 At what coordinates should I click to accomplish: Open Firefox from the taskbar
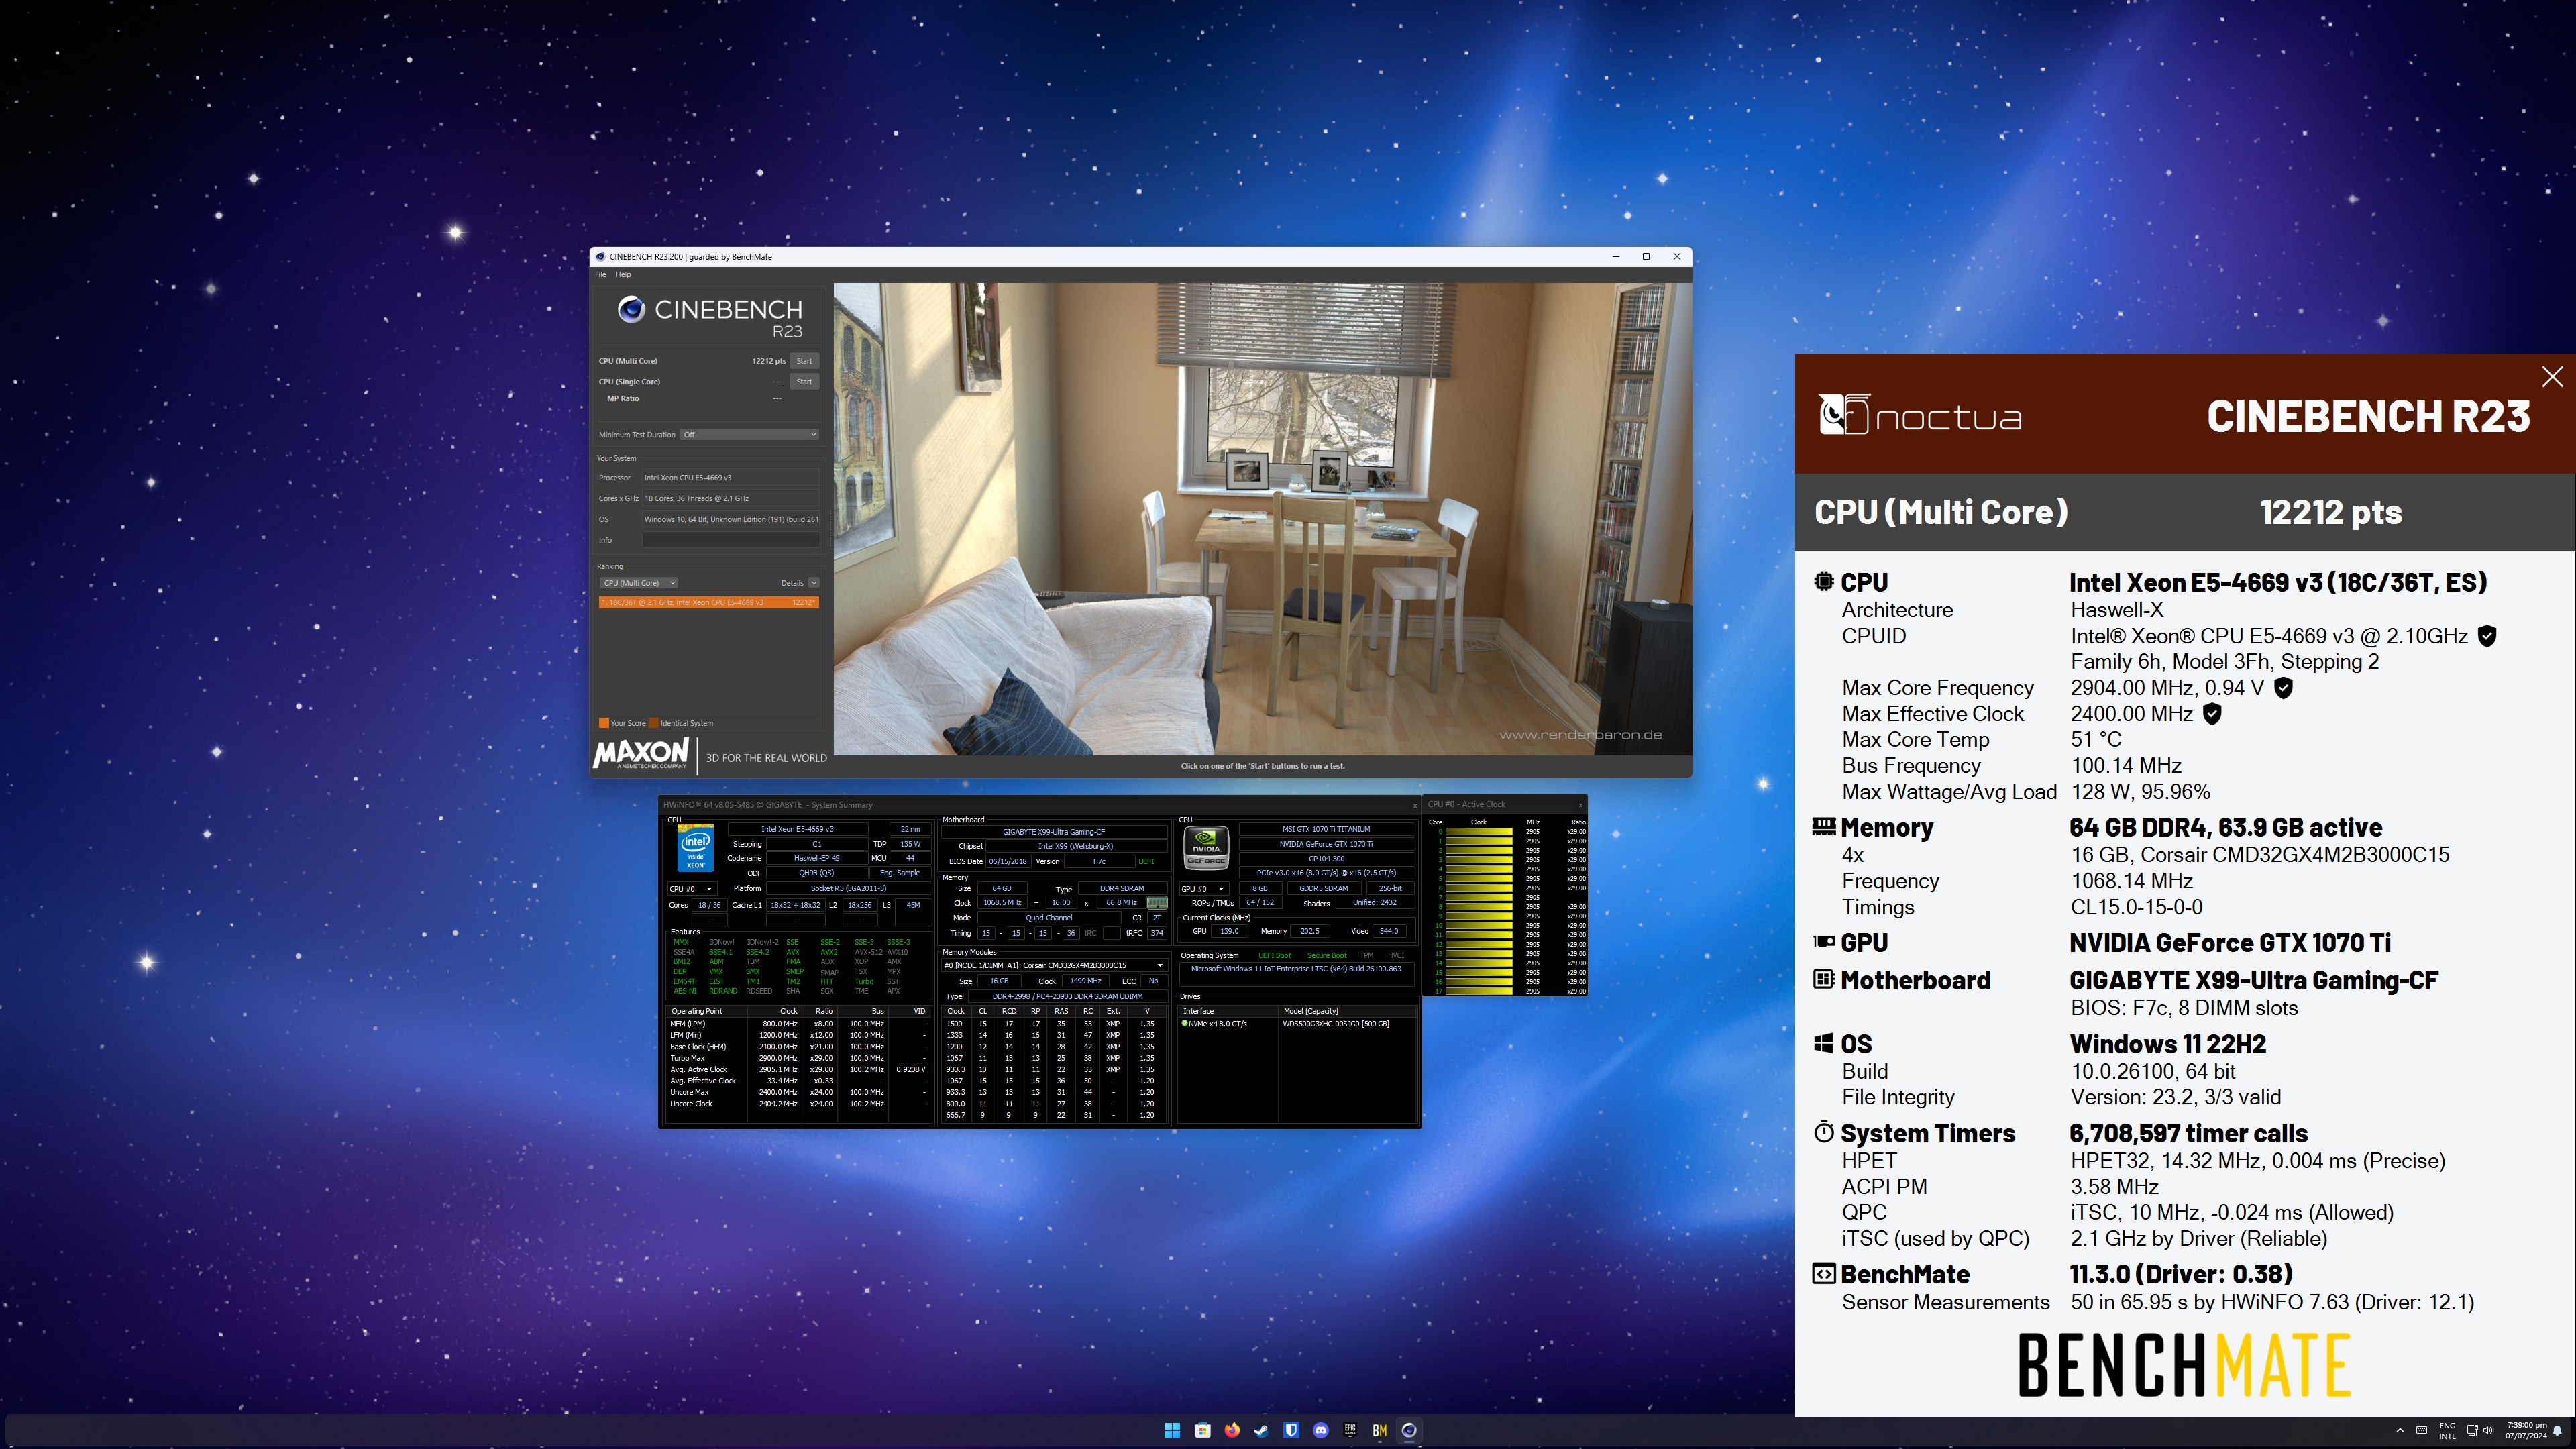point(1232,1430)
